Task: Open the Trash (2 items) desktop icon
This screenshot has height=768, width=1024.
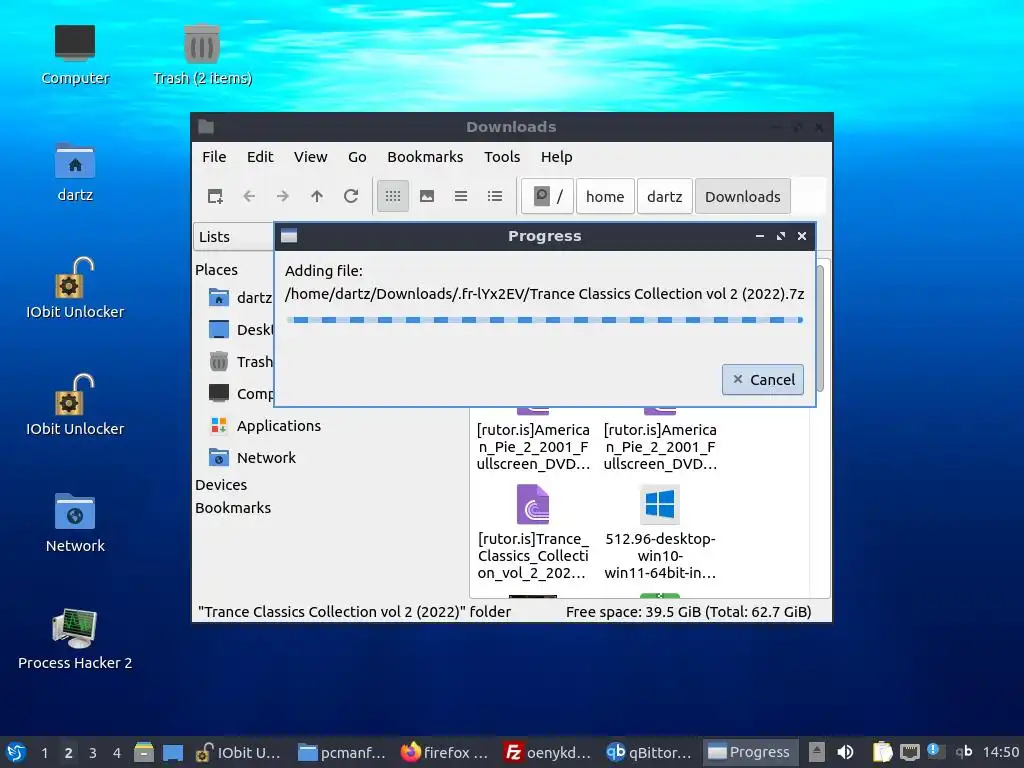Action: 202,55
